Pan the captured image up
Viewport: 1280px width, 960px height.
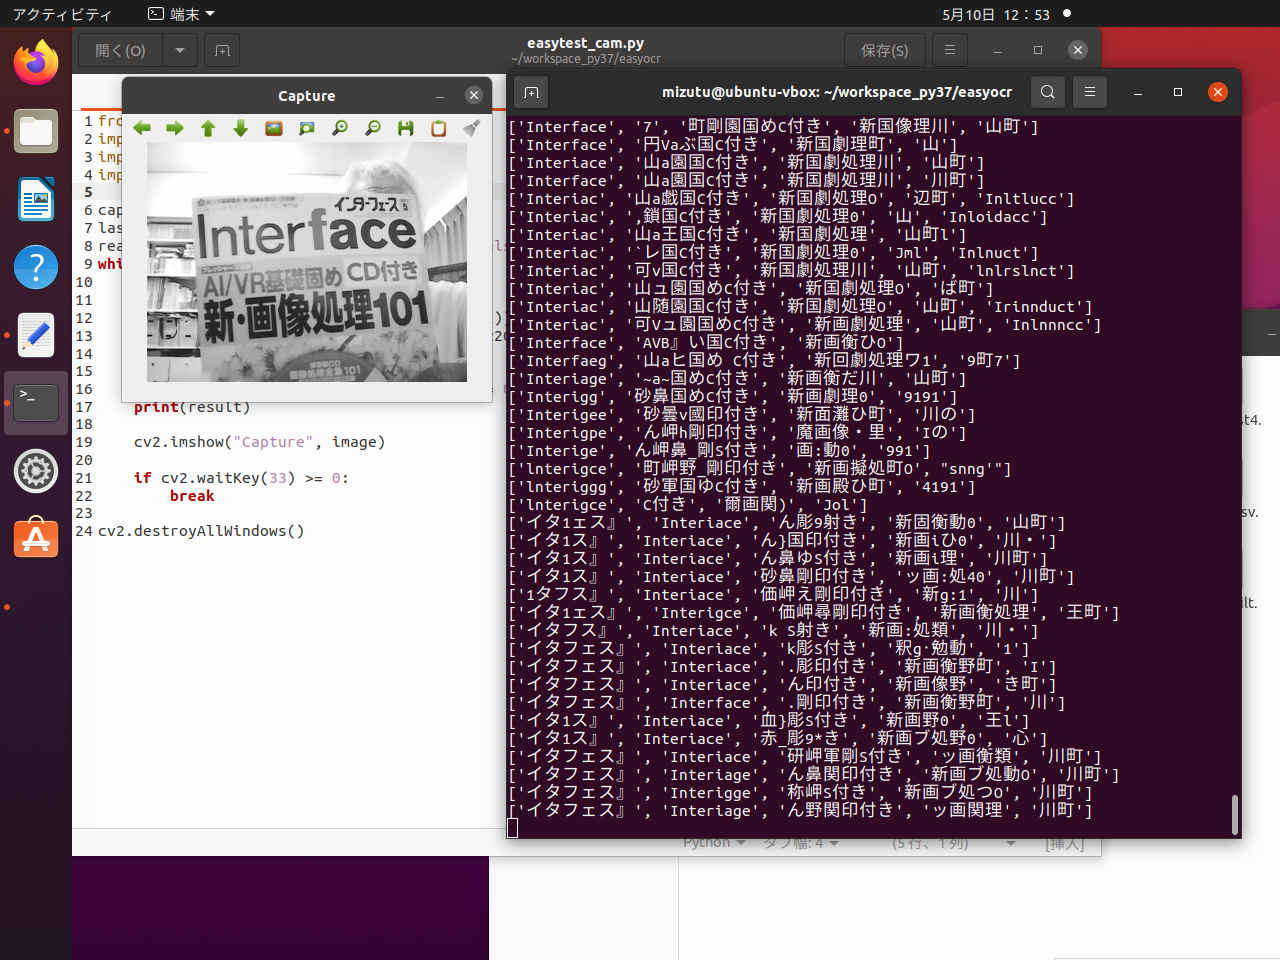point(208,128)
